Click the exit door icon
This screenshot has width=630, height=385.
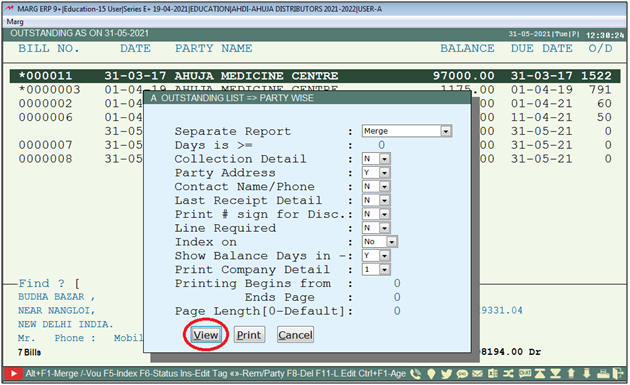pyautogui.click(x=618, y=374)
